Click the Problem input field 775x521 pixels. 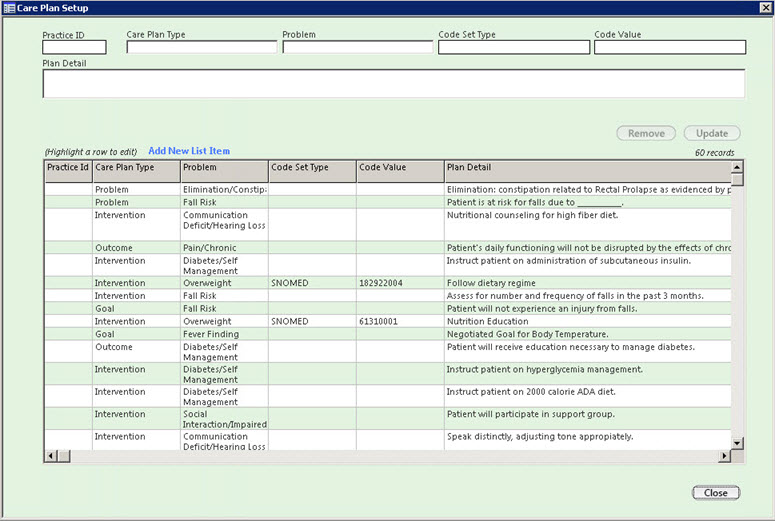(357, 47)
